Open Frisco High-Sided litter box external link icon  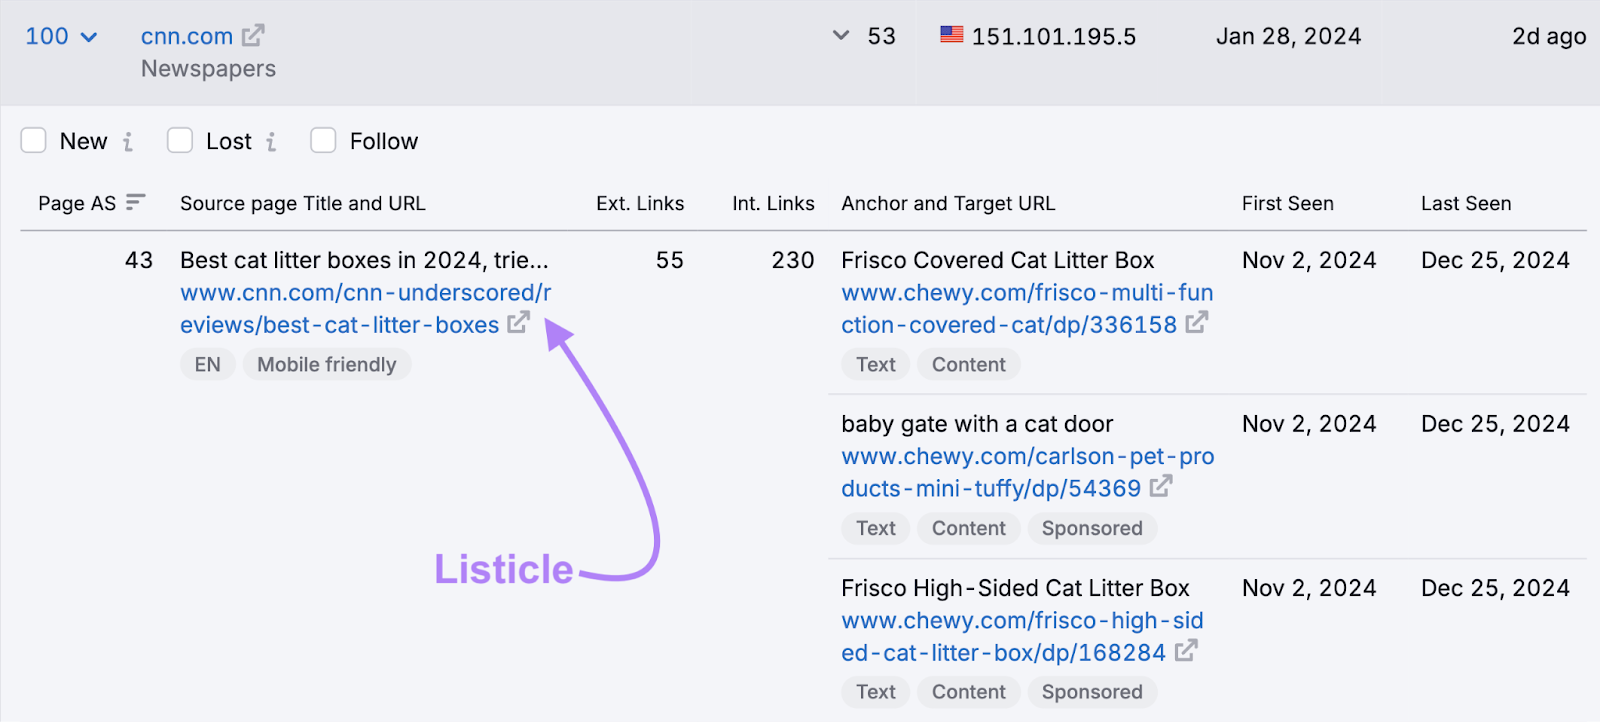(x=1185, y=652)
